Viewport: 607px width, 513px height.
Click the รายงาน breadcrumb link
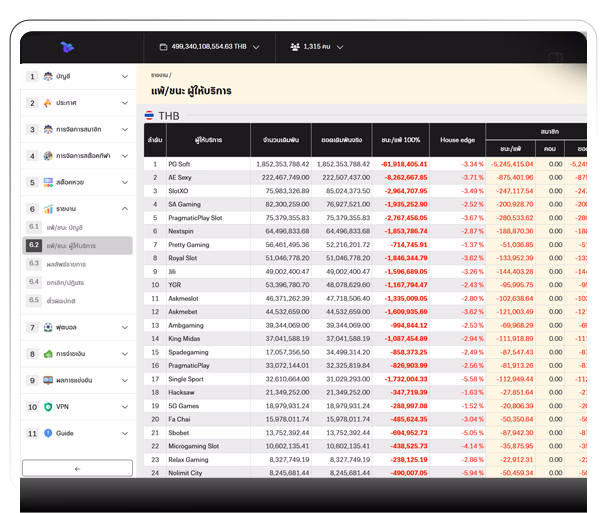(159, 75)
